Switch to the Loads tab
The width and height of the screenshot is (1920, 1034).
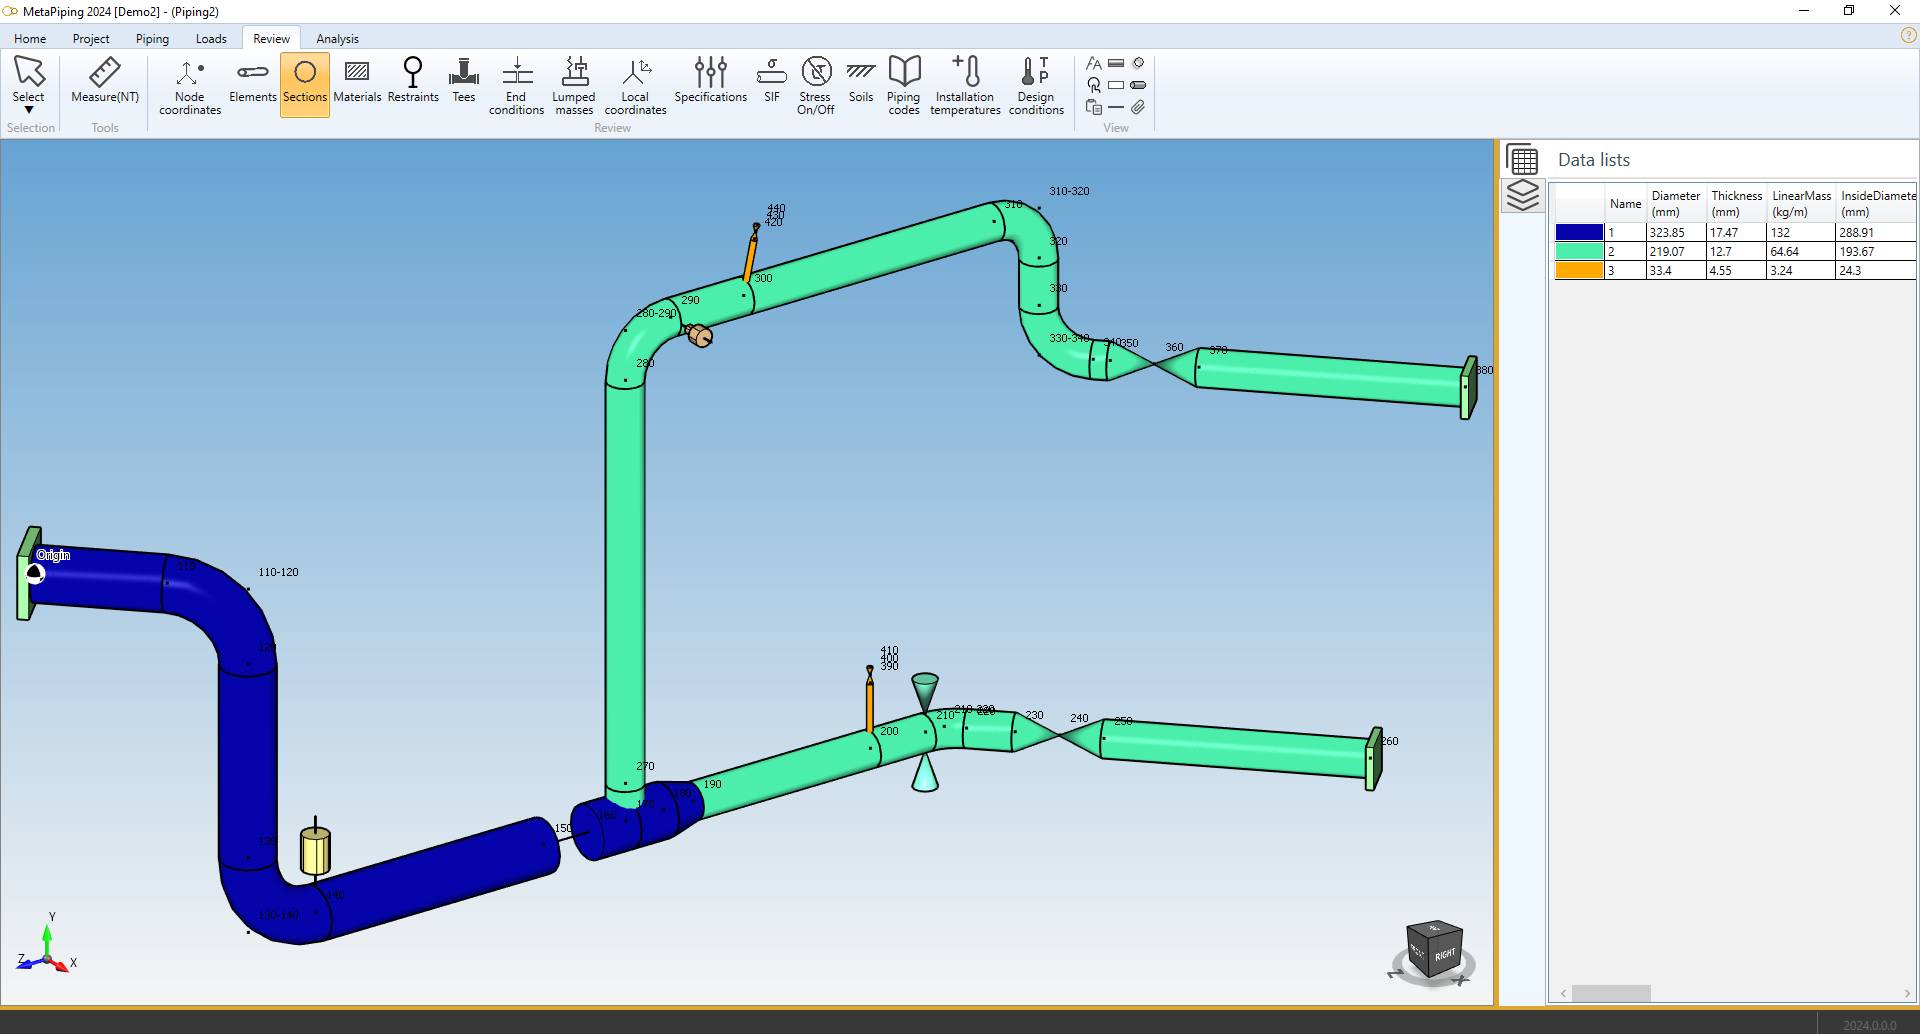click(x=211, y=39)
